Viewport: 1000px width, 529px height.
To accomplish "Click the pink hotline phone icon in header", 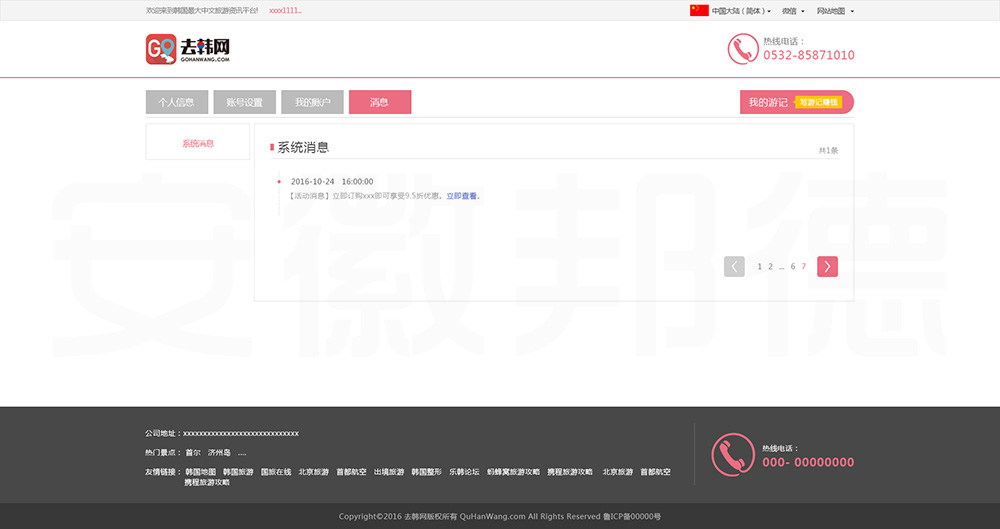I will pos(742,49).
